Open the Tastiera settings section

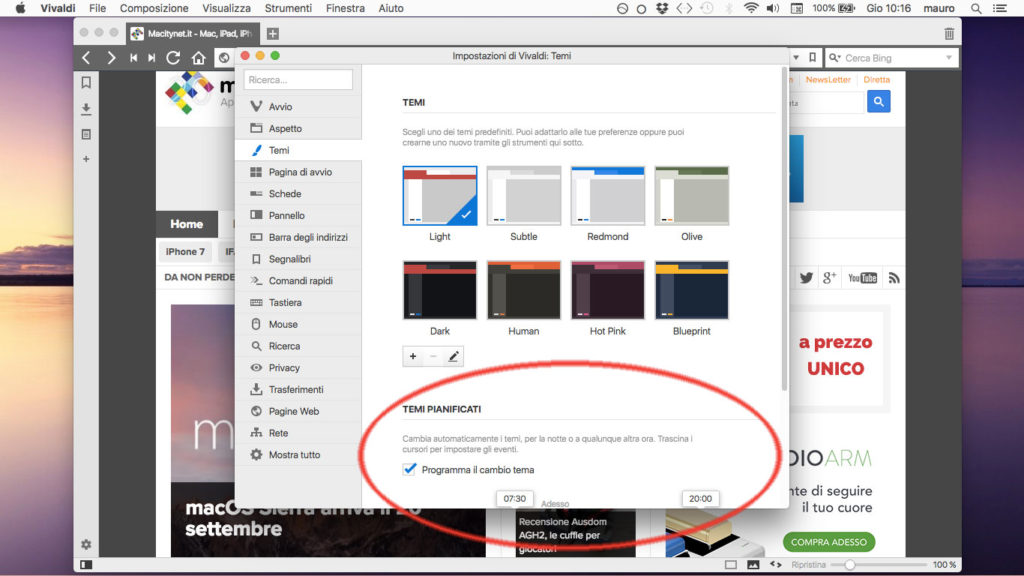click(298, 302)
